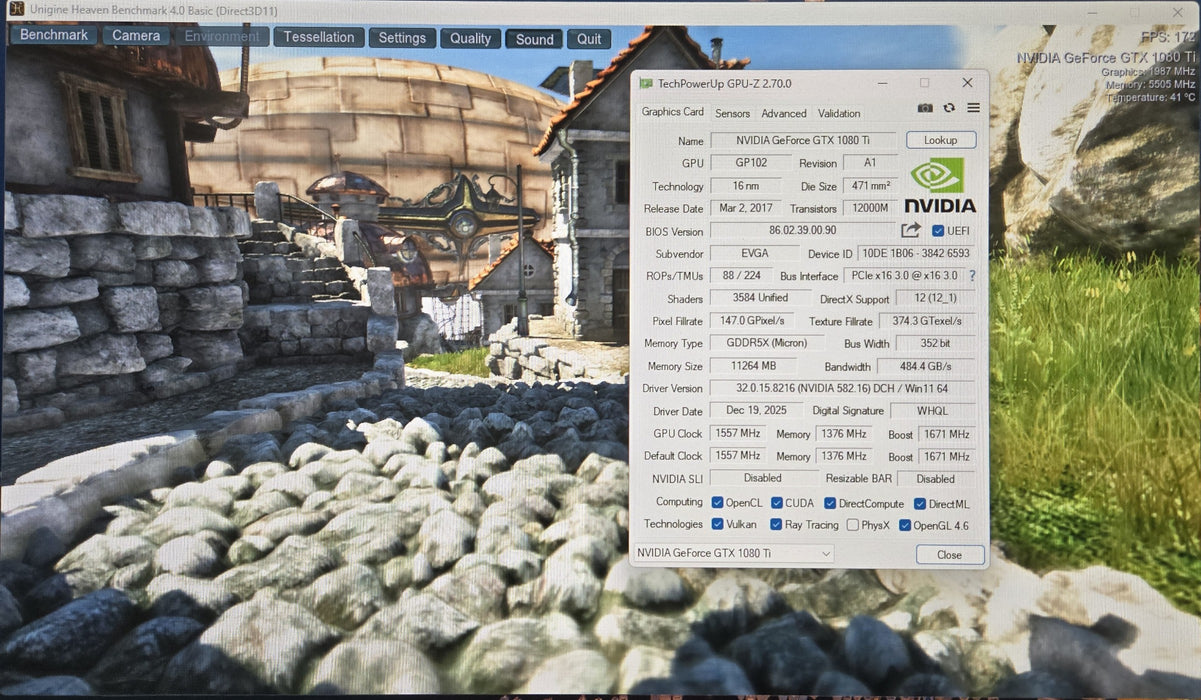Minimize the GPU-Z window
The width and height of the screenshot is (1201, 700).
tap(881, 83)
